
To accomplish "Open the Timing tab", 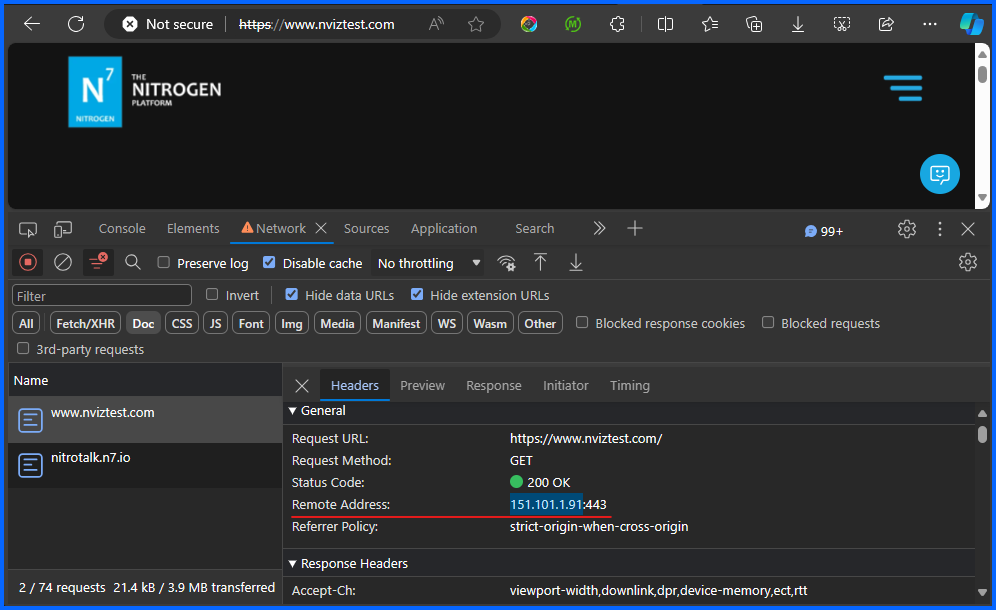I will [x=629, y=385].
